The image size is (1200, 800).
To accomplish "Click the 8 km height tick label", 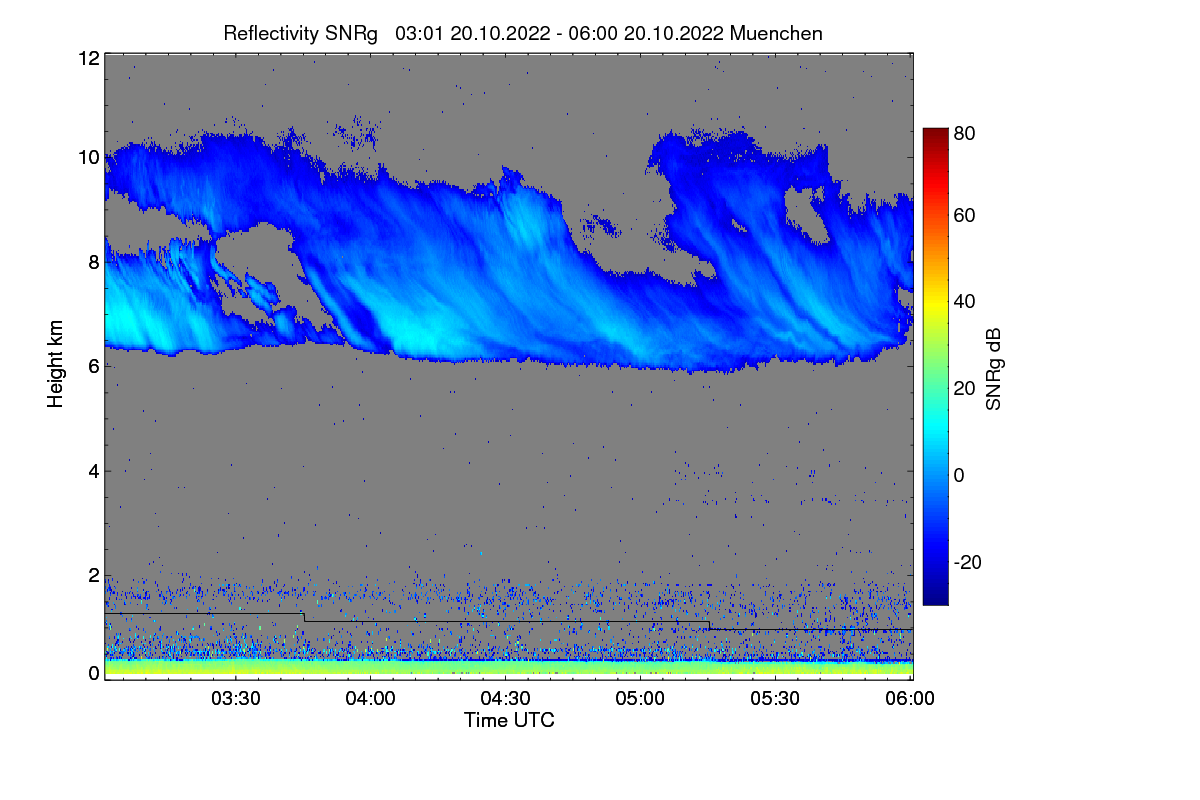I will coord(94,262).
